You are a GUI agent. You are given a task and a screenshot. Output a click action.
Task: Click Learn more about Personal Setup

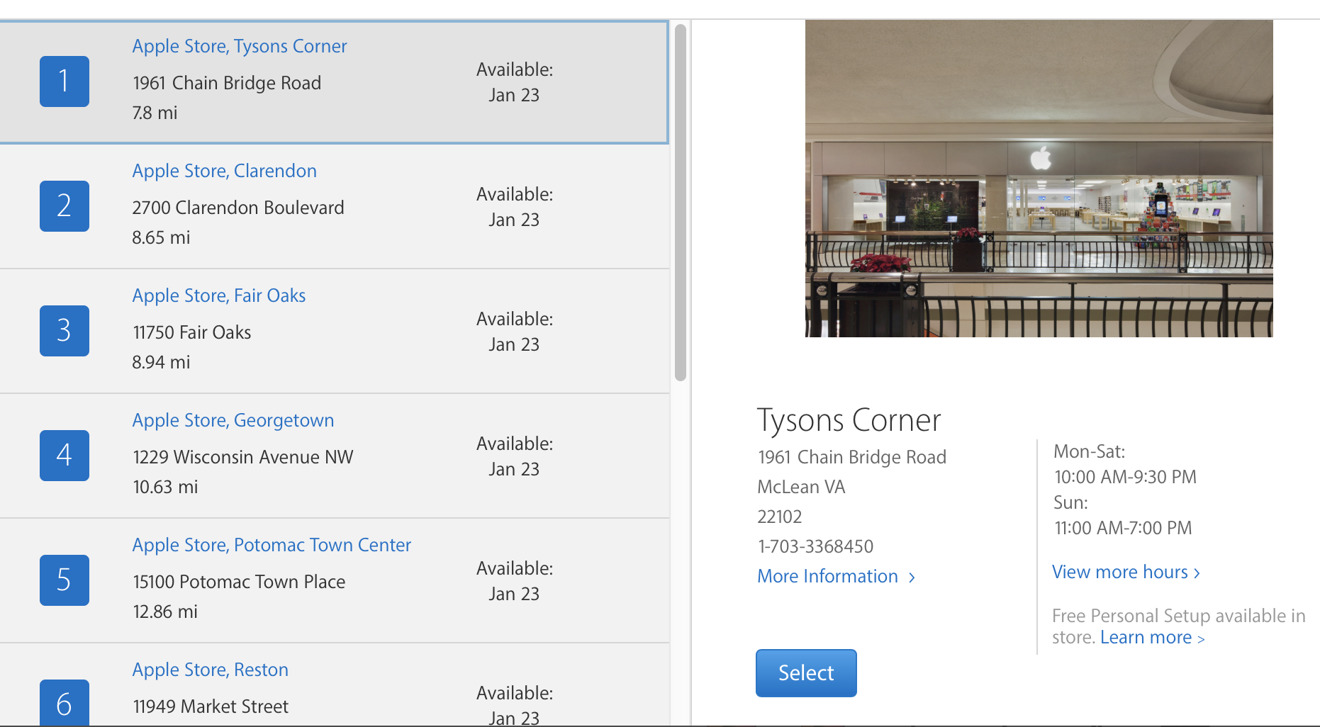click(x=1152, y=638)
